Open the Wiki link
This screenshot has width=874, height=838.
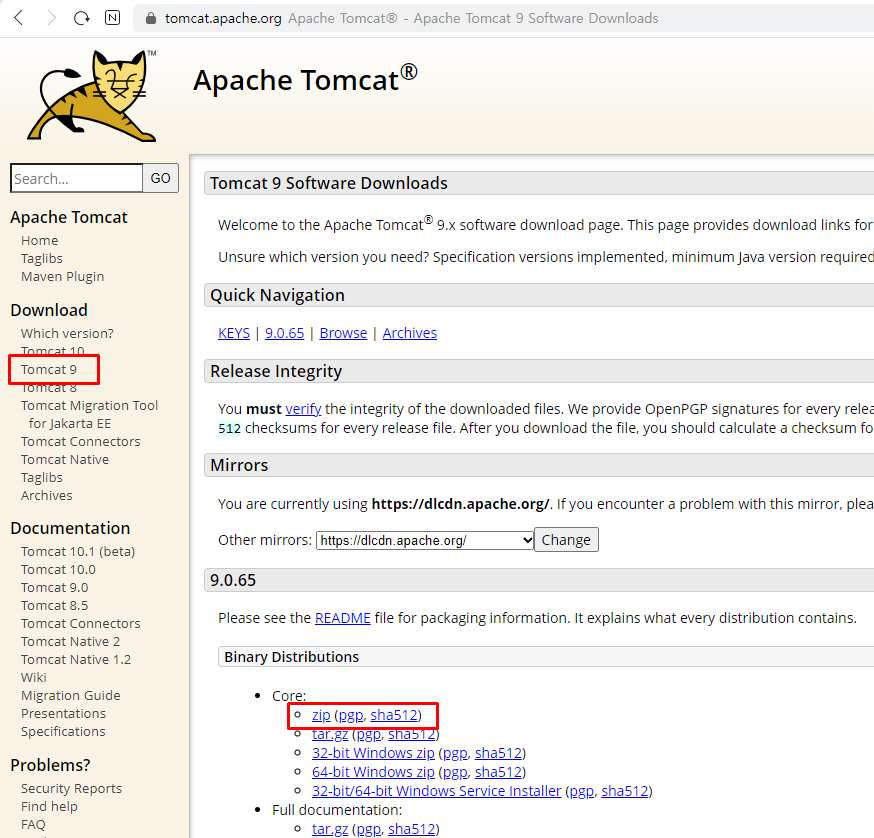tap(34, 677)
